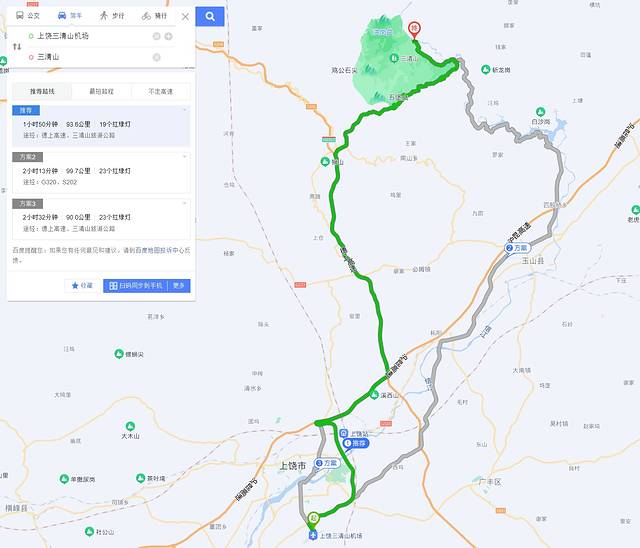Select the recommended route tab
Image resolution: width=640 pixels, height=548 pixels.
click(42, 91)
